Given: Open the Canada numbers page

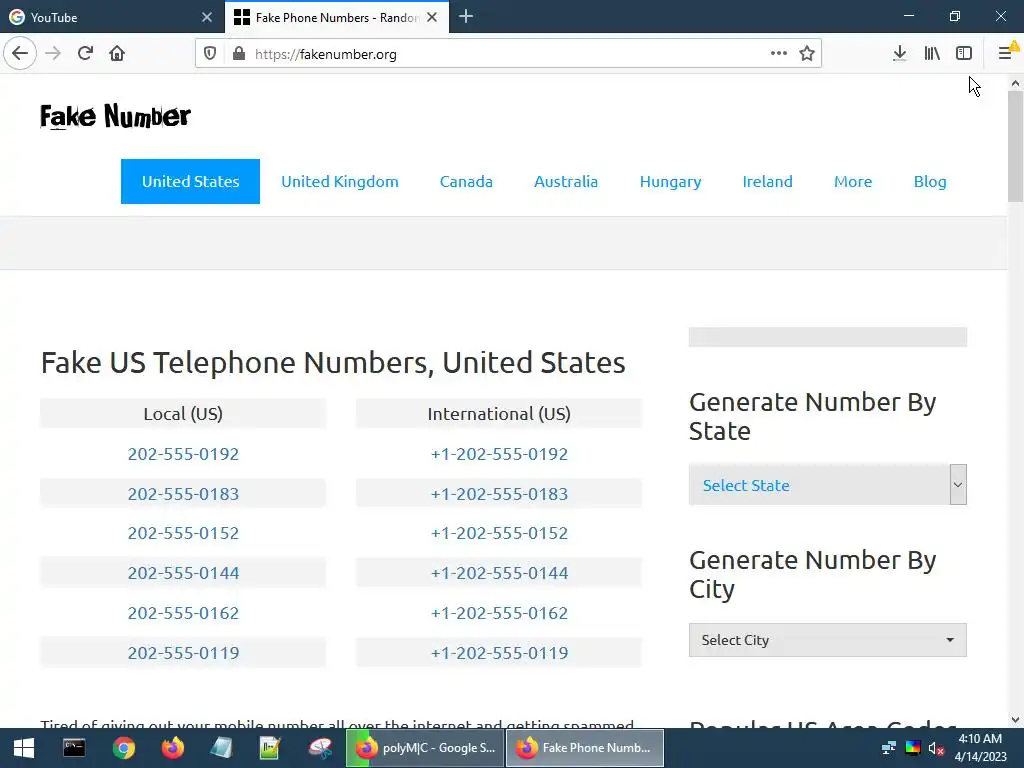Looking at the screenshot, I should 466,182.
